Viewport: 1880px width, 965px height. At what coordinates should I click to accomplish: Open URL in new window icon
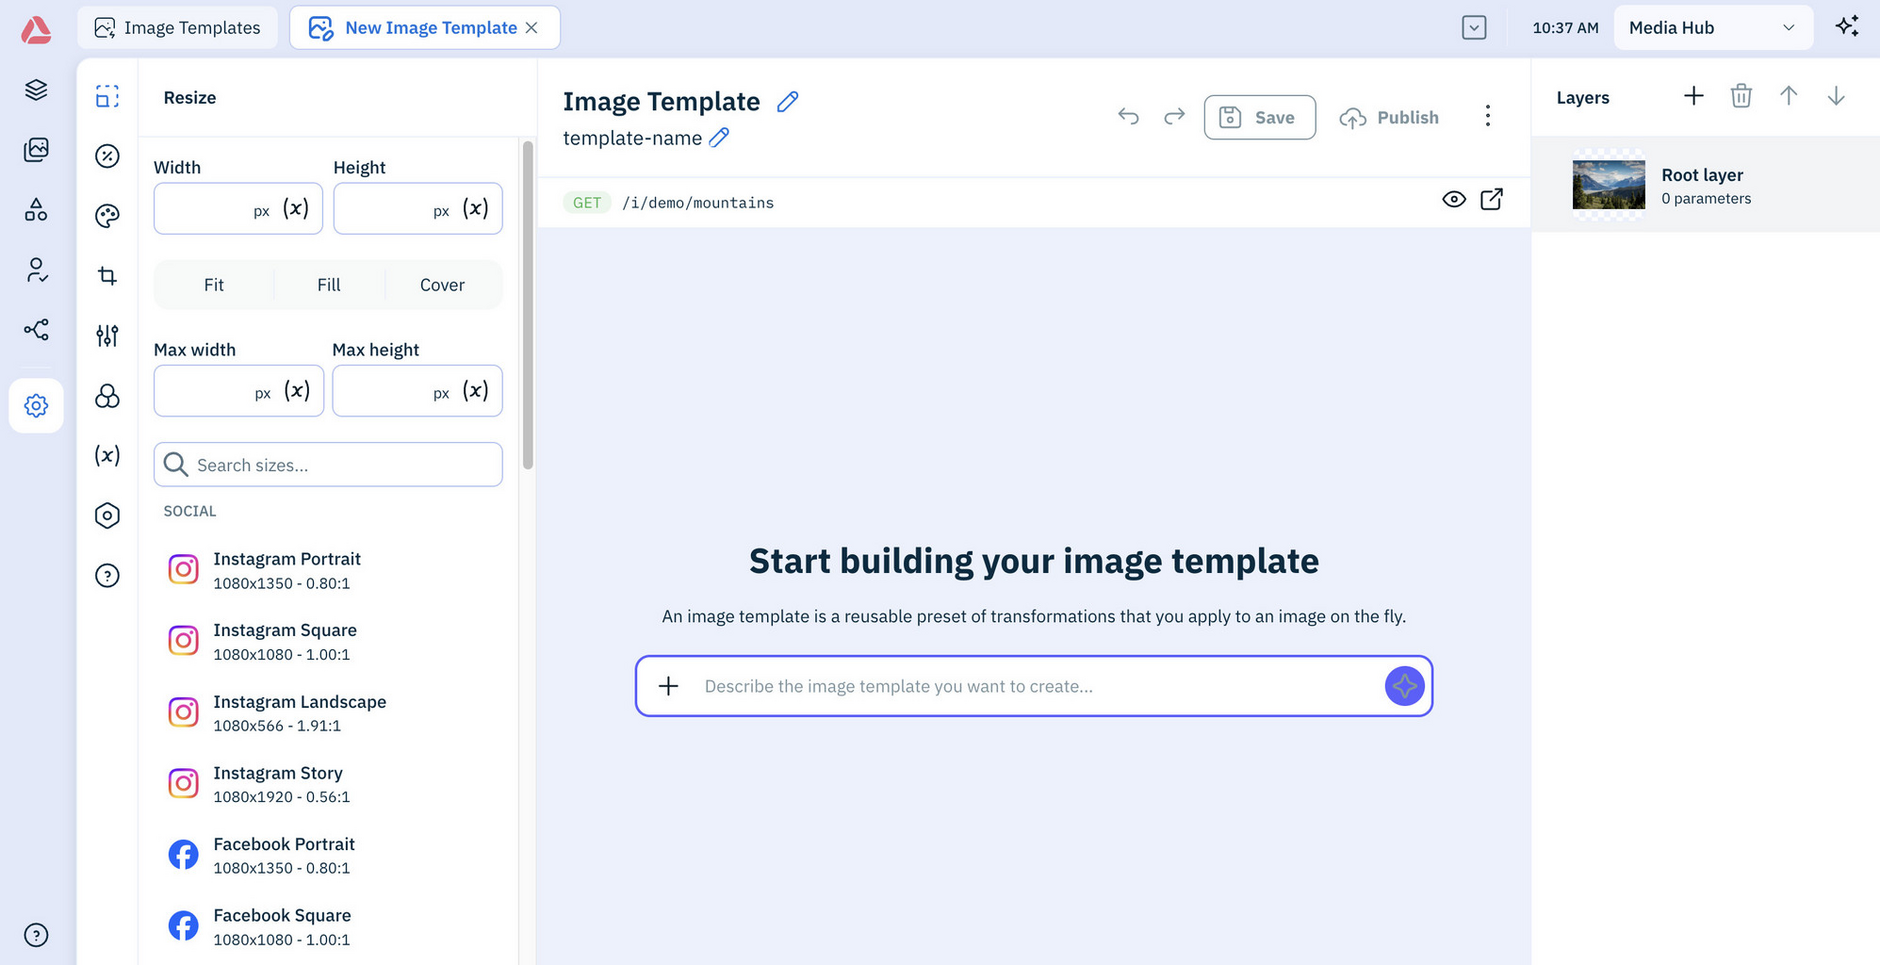pyautogui.click(x=1491, y=199)
